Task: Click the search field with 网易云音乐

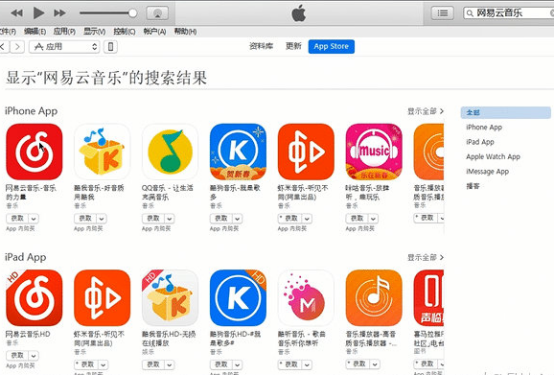Action: click(509, 13)
